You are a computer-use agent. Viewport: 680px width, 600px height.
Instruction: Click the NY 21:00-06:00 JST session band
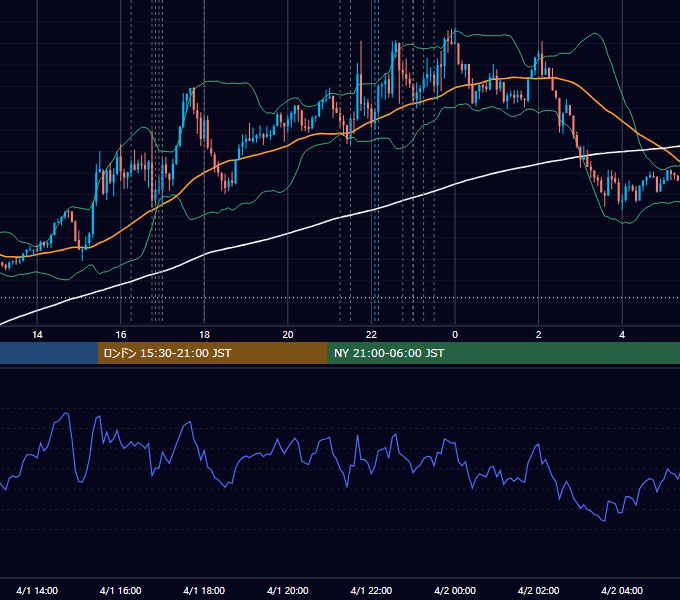[503, 353]
